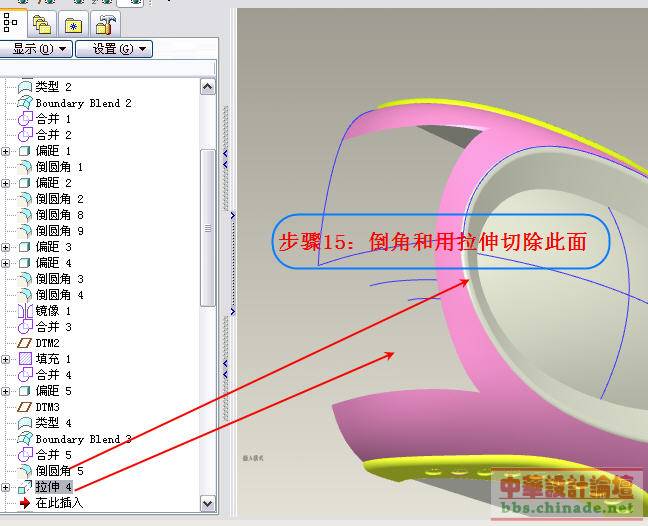Expand the 偏距 1 tree node
648x526 pixels.
[5, 151]
